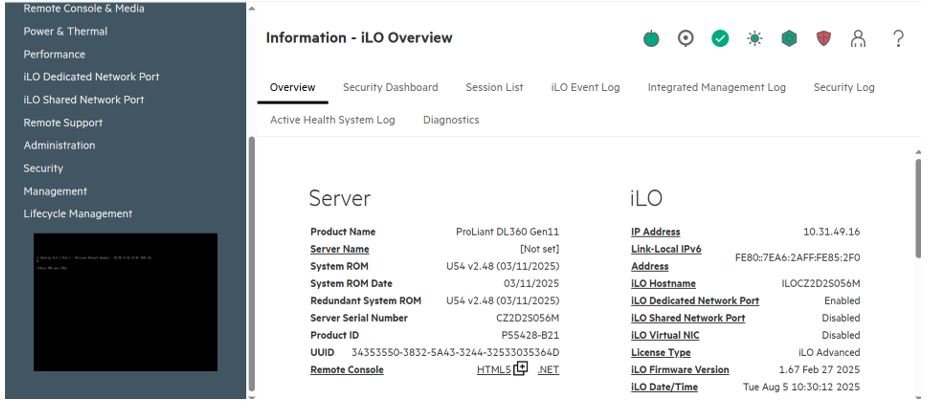Click the UID indicator target icon
This screenshot has height=401, width=934.
[x=686, y=39]
